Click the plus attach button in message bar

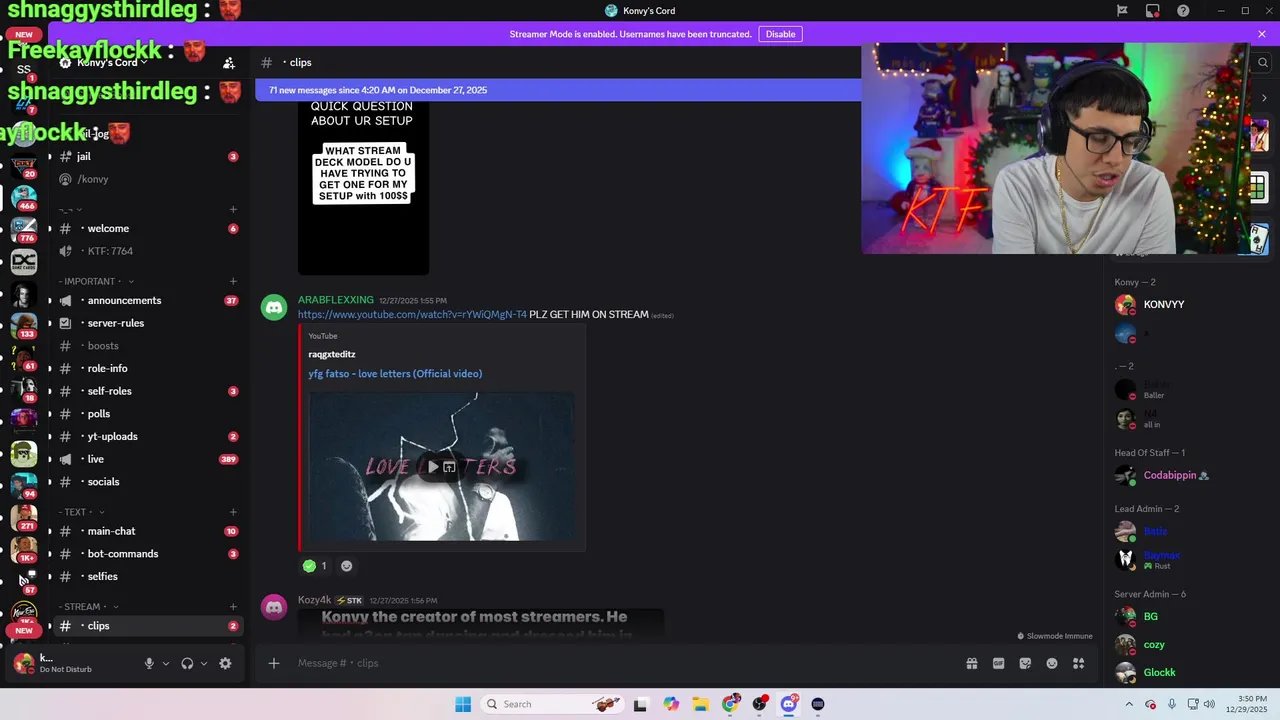pyautogui.click(x=273, y=663)
